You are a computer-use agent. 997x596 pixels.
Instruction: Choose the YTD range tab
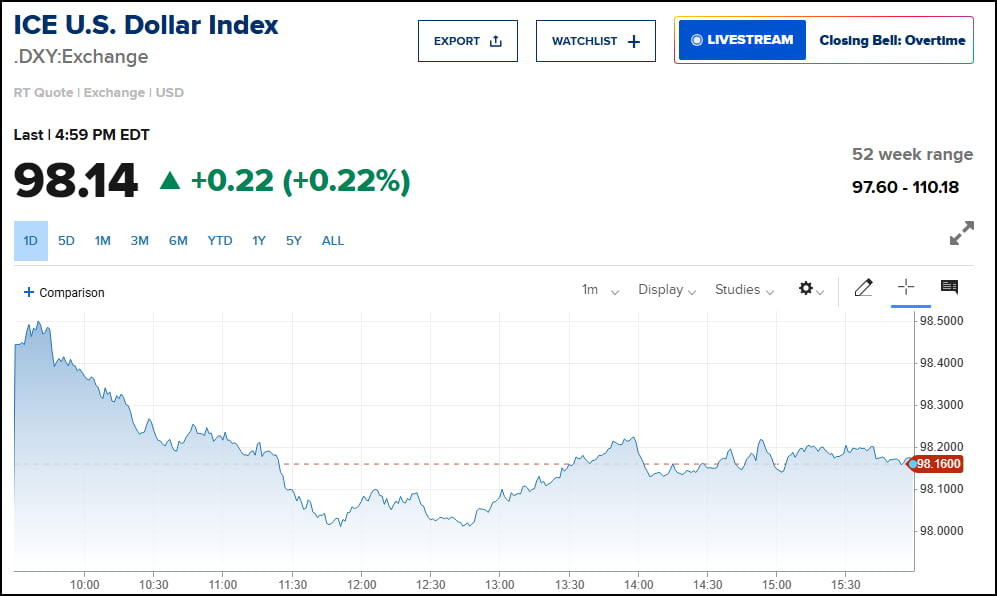click(x=219, y=240)
